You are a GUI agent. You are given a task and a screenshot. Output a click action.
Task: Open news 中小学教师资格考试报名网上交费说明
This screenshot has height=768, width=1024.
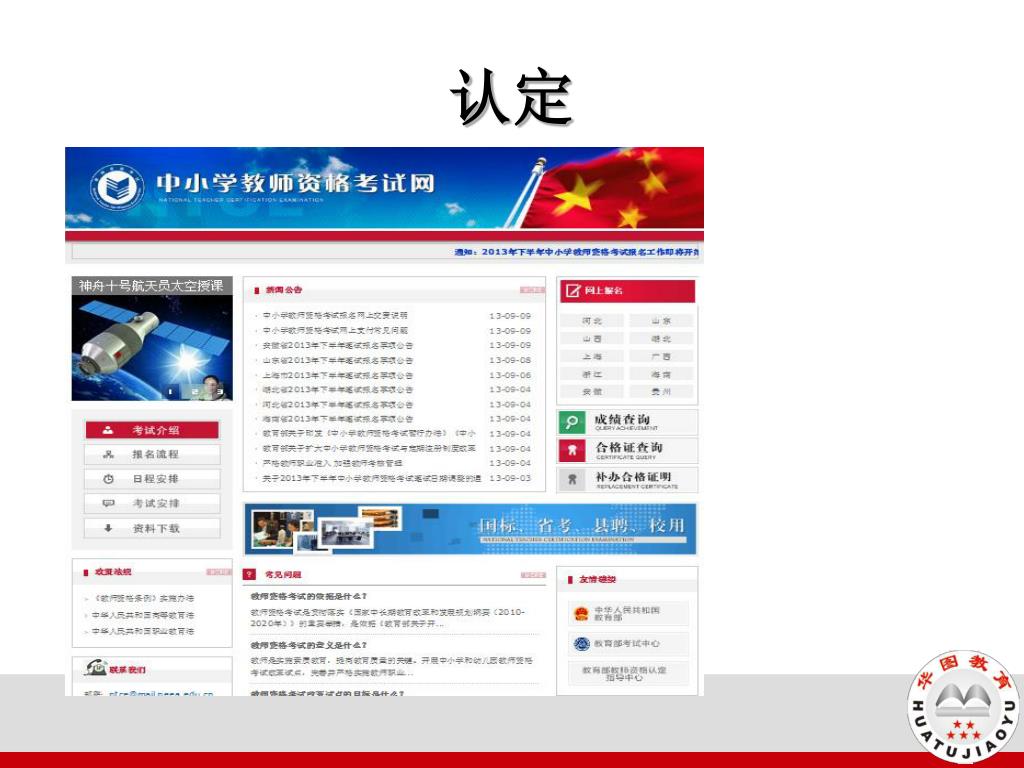click(335, 315)
